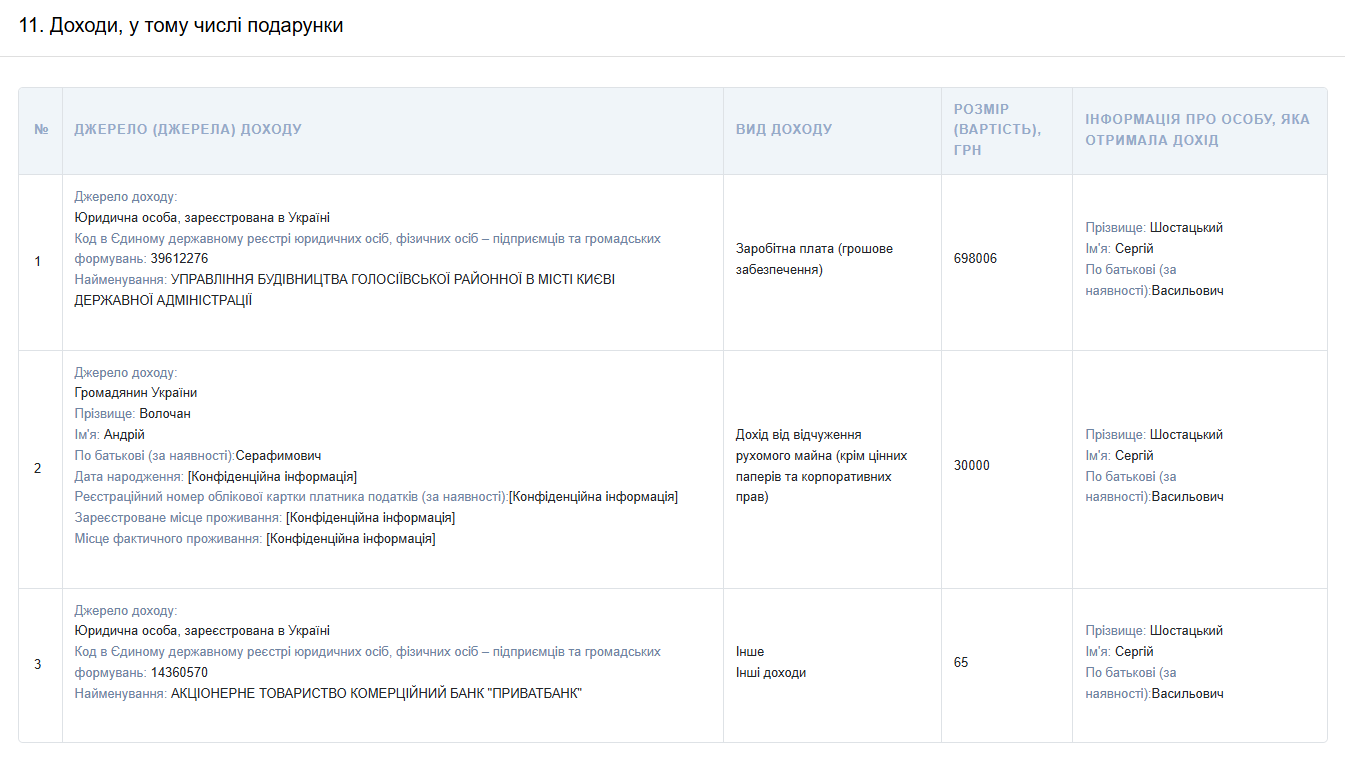
Task: Click the "Розмір (вартість), грн" column header
Action: tap(997, 130)
